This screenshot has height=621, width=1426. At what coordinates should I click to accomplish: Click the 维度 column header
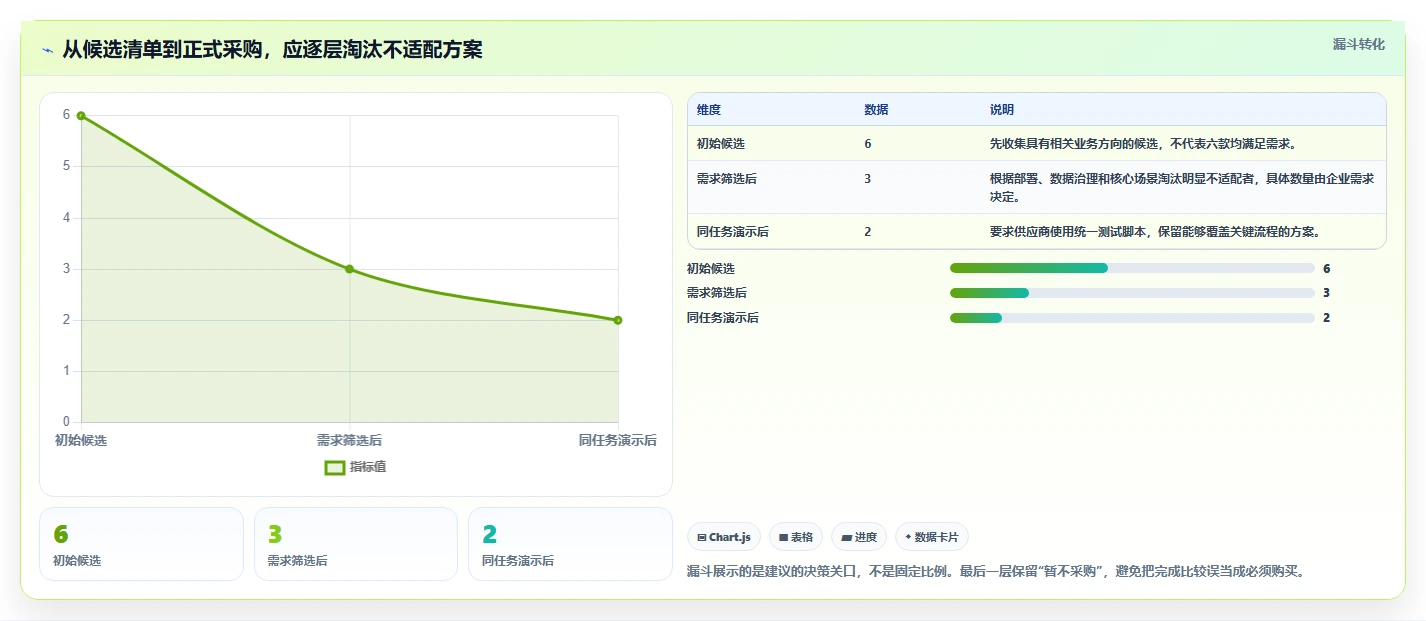[709, 110]
